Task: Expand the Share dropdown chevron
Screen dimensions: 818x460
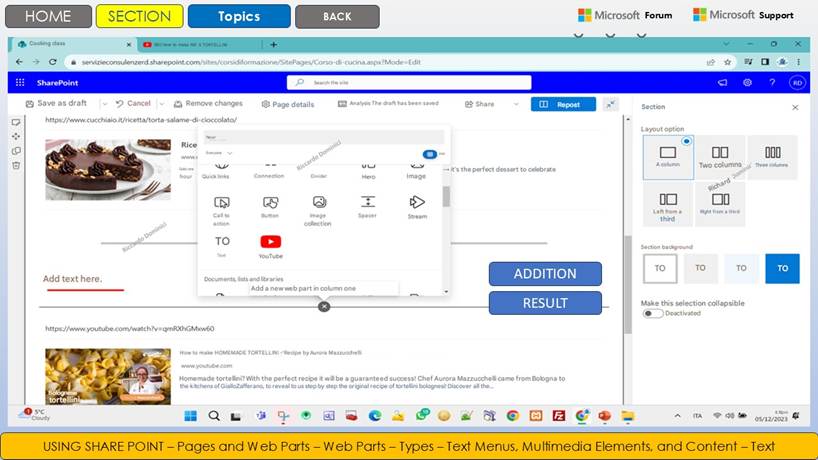Action: (x=516, y=104)
